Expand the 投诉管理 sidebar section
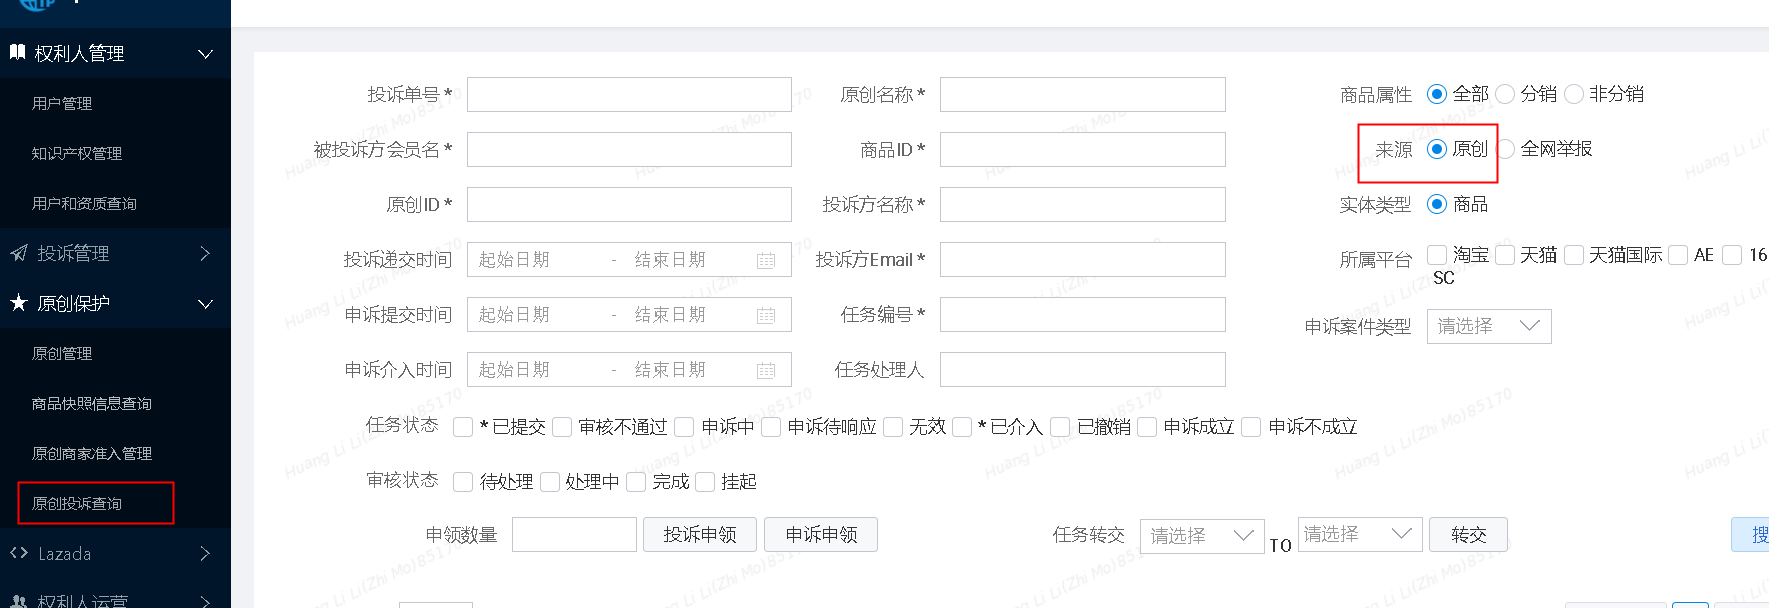 115,253
